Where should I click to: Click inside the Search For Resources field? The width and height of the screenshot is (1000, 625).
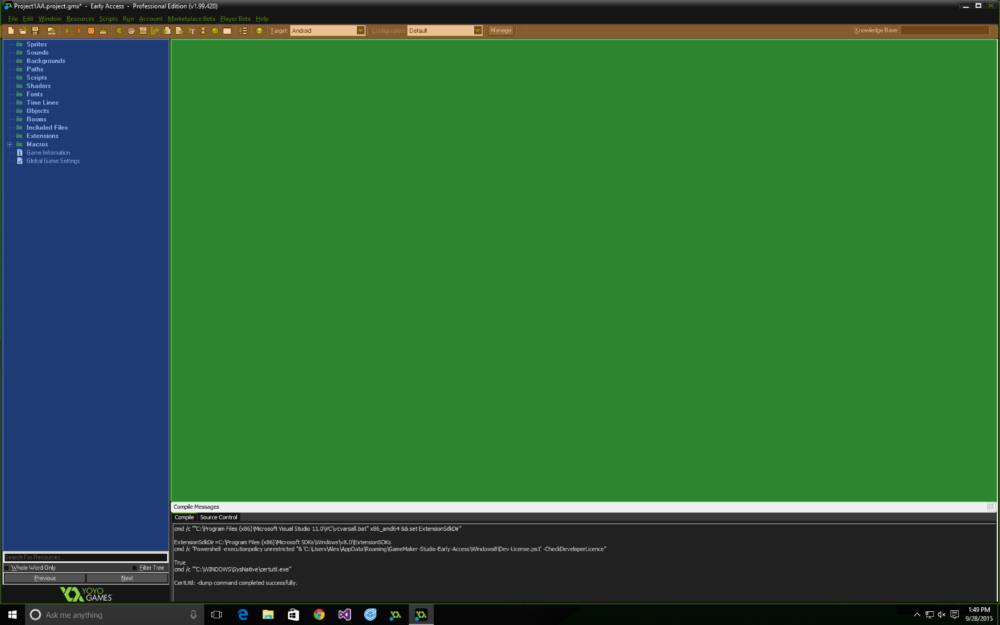pos(85,557)
